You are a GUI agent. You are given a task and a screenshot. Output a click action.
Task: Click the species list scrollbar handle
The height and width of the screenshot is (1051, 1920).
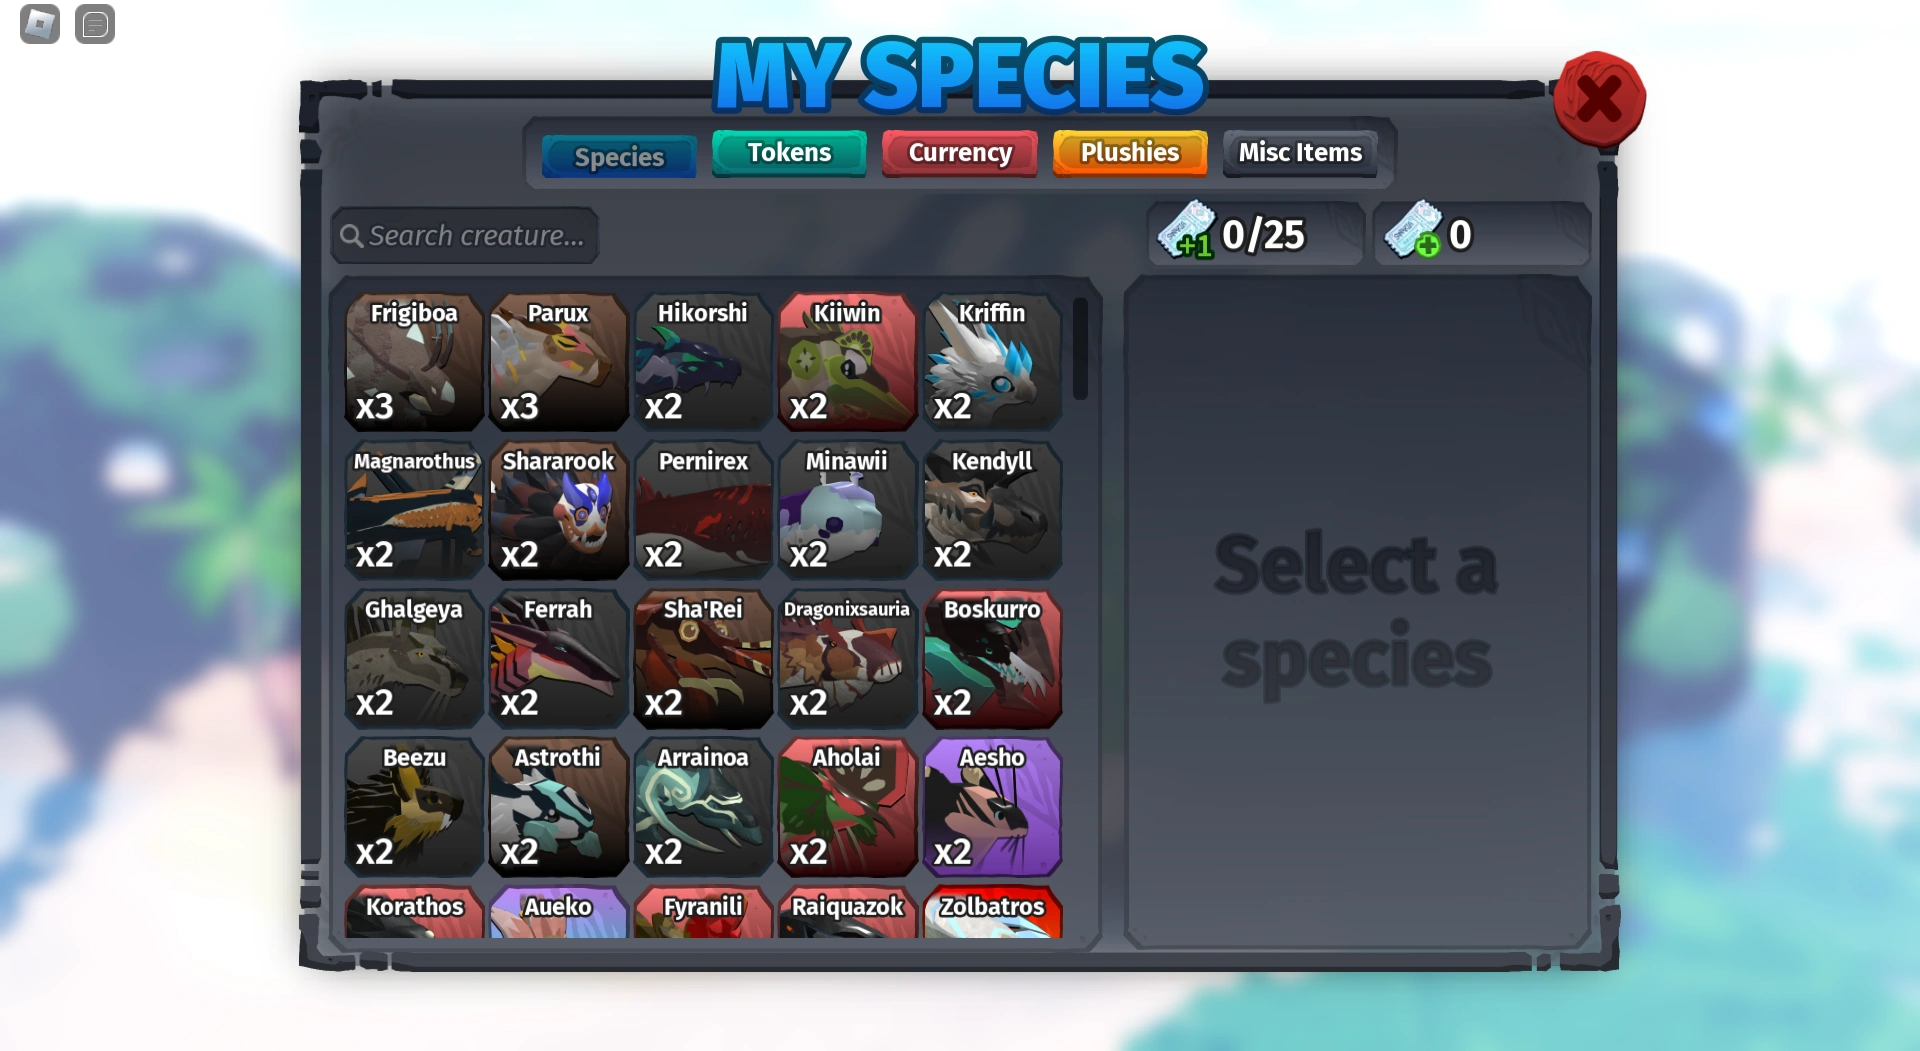coord(1080,348)
